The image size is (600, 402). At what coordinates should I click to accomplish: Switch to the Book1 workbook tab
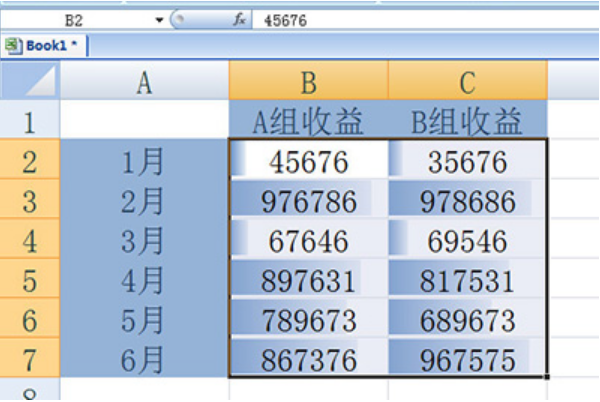pos(46,46)
